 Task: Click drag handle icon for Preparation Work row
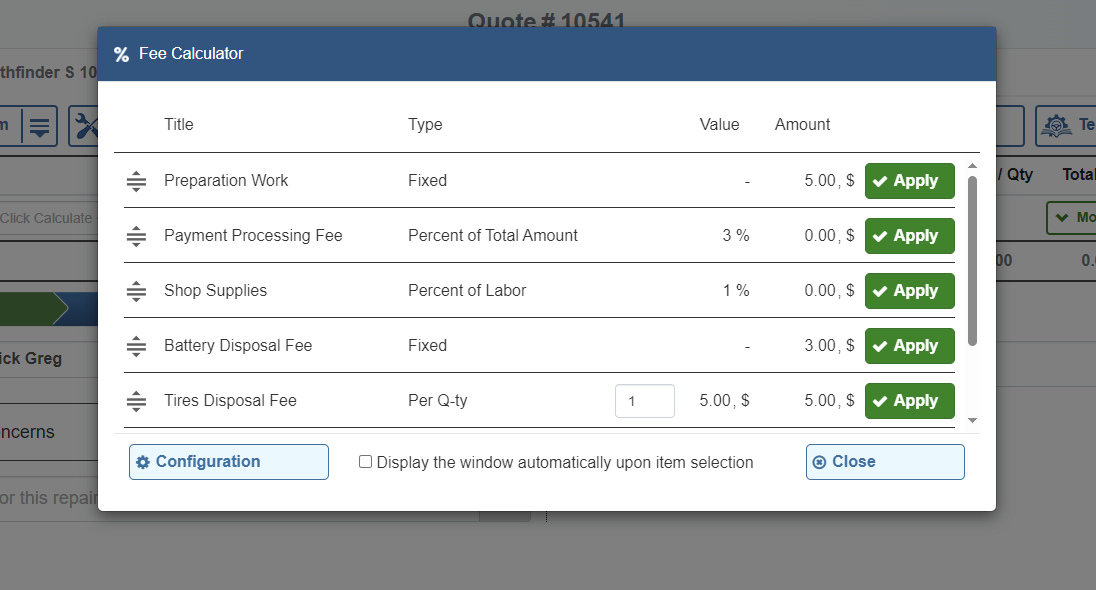click(x=136, y=181)
